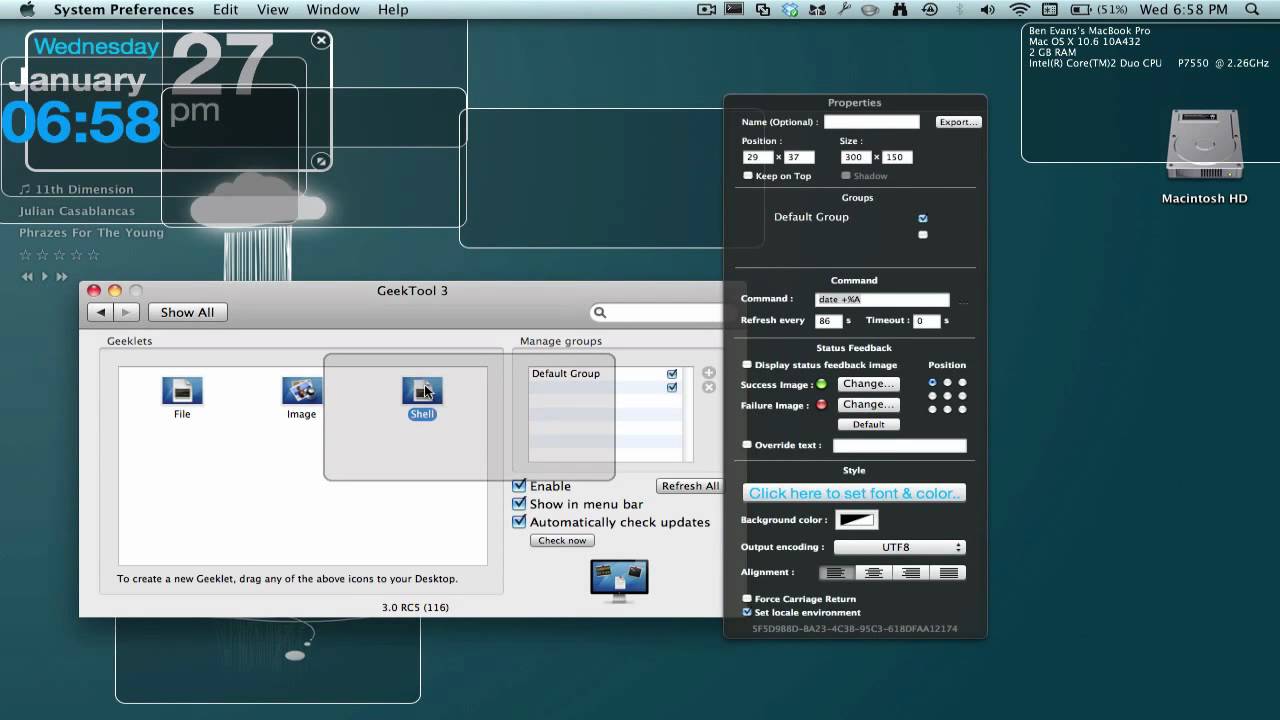The width and height of the screenshot is (1280, 720).
Task: Go back with the left arrow button
Action: (99, 312)
